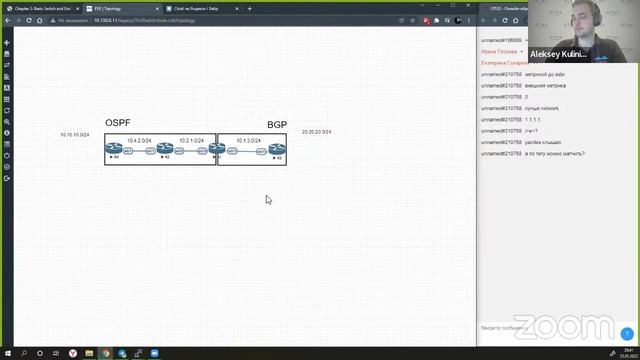Open the info Status icon in sidebar
This screenshot has height=360, width=640.
7,133
